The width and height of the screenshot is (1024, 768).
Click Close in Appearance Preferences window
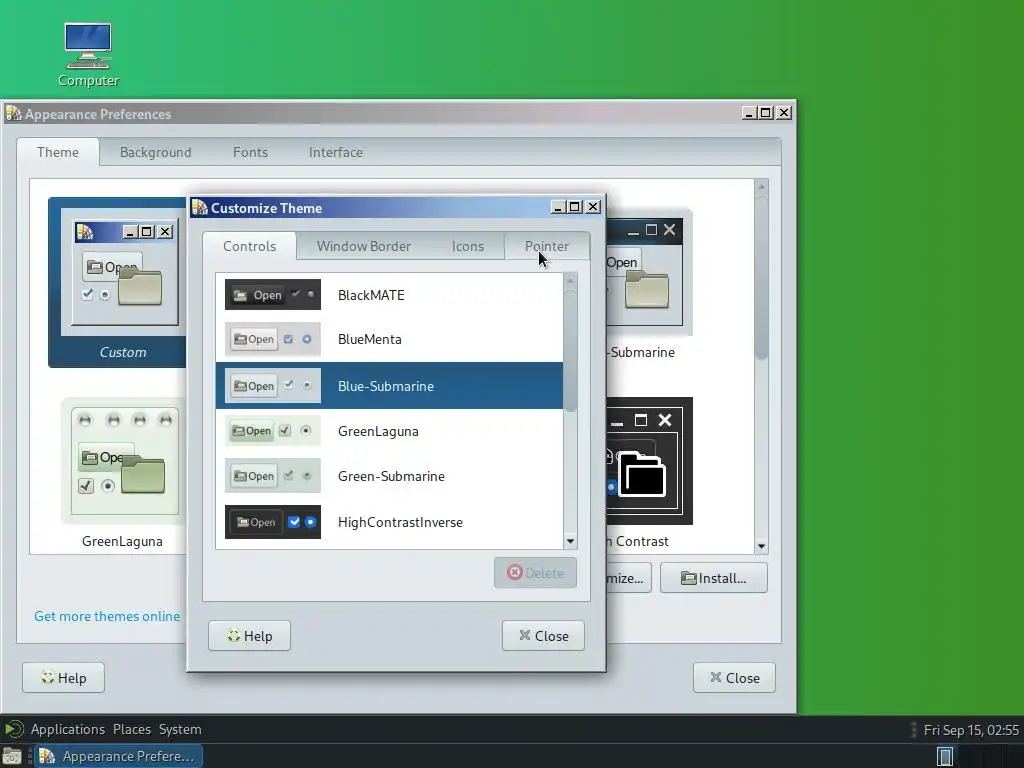pos(734,678)
